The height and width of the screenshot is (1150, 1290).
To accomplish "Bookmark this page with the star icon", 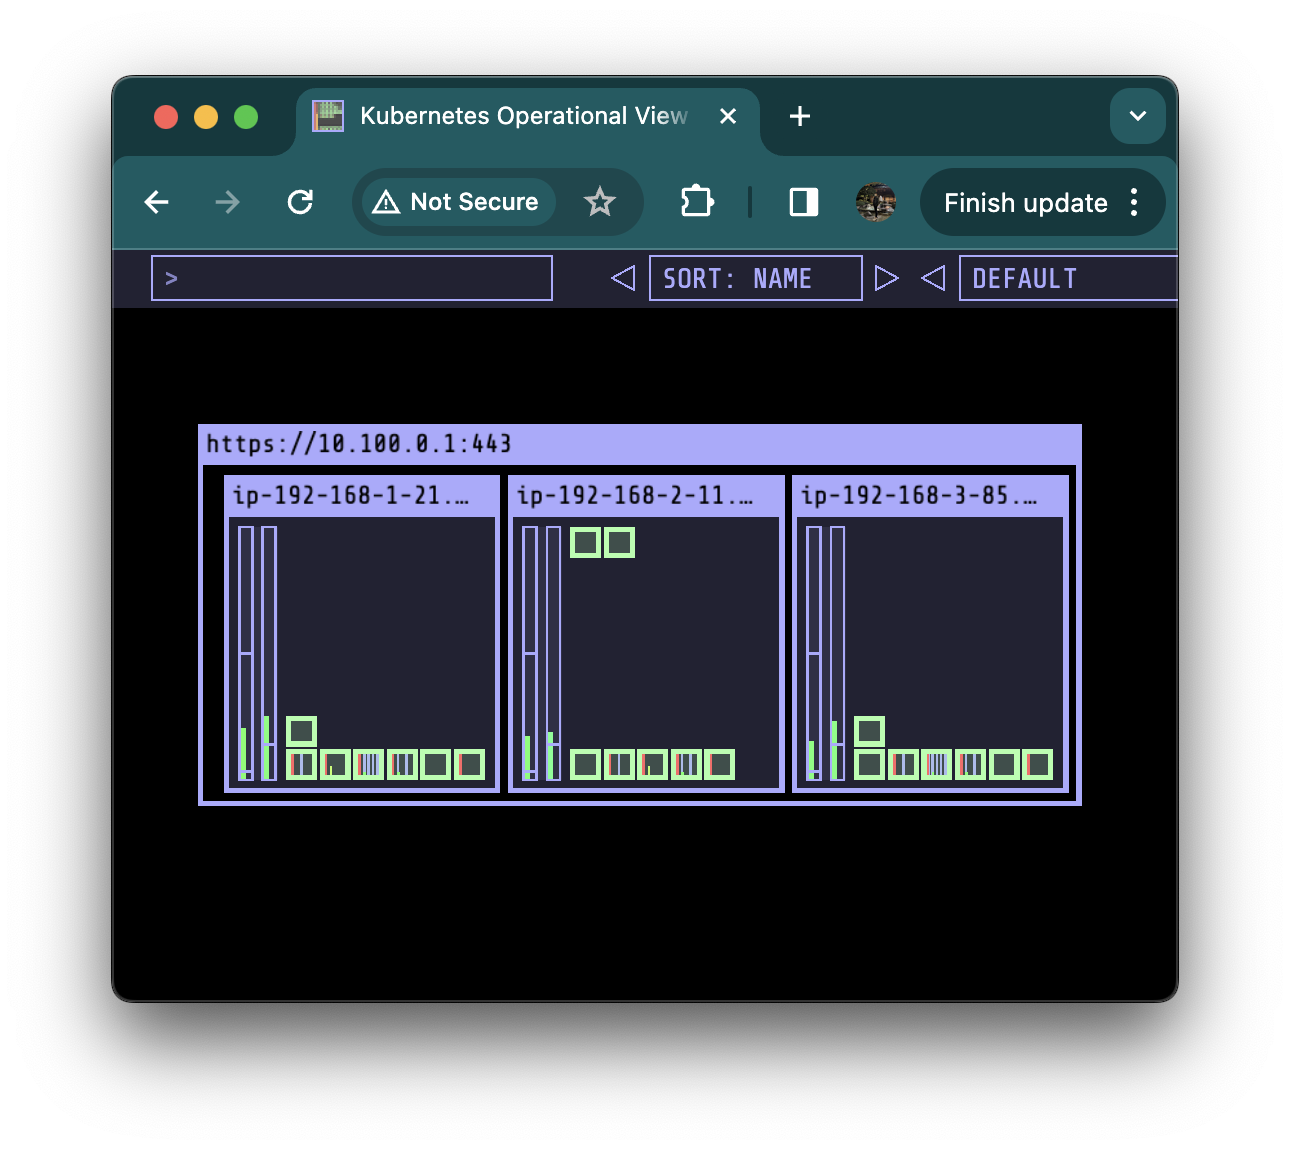I will (600, 202).
